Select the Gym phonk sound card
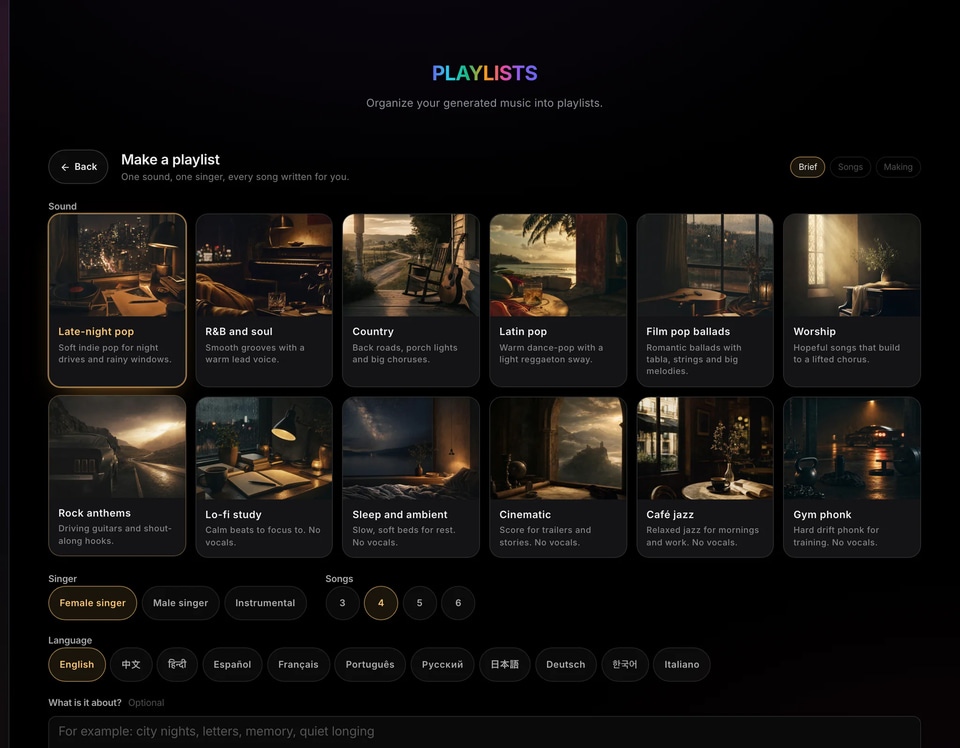Screen dimensions: 960x748 pos(852,477)
